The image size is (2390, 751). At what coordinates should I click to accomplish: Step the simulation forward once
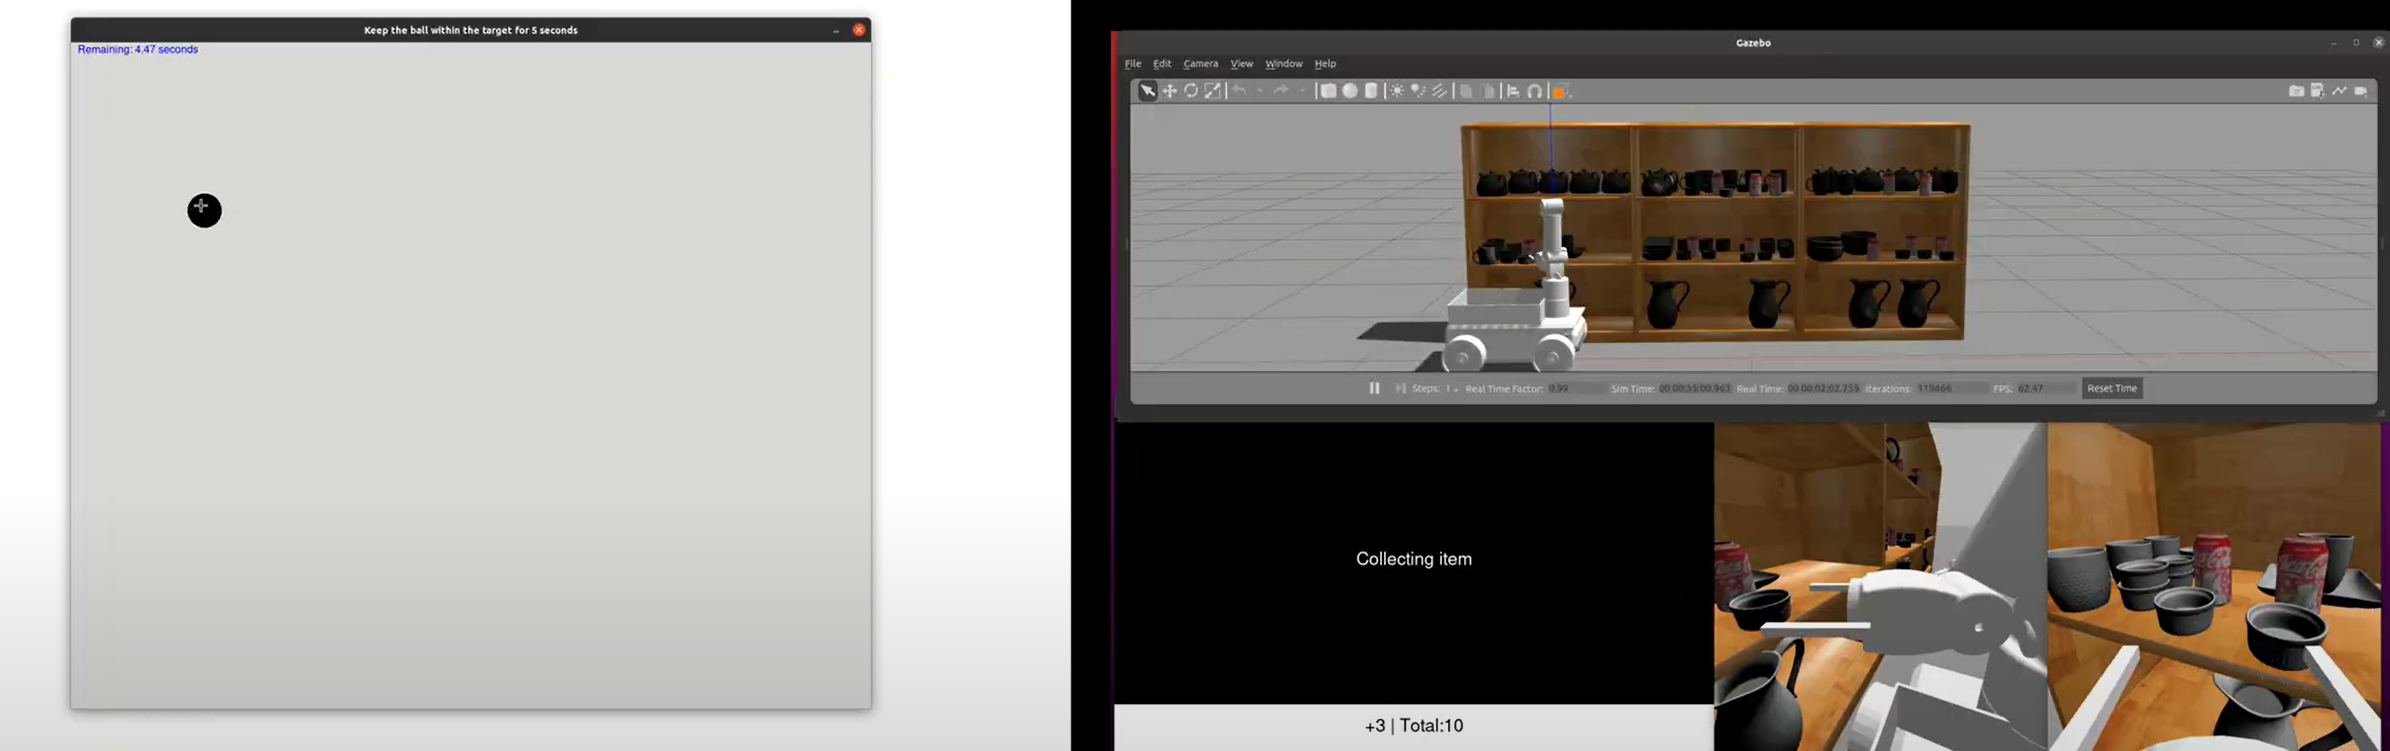(x=1400, y=388)
